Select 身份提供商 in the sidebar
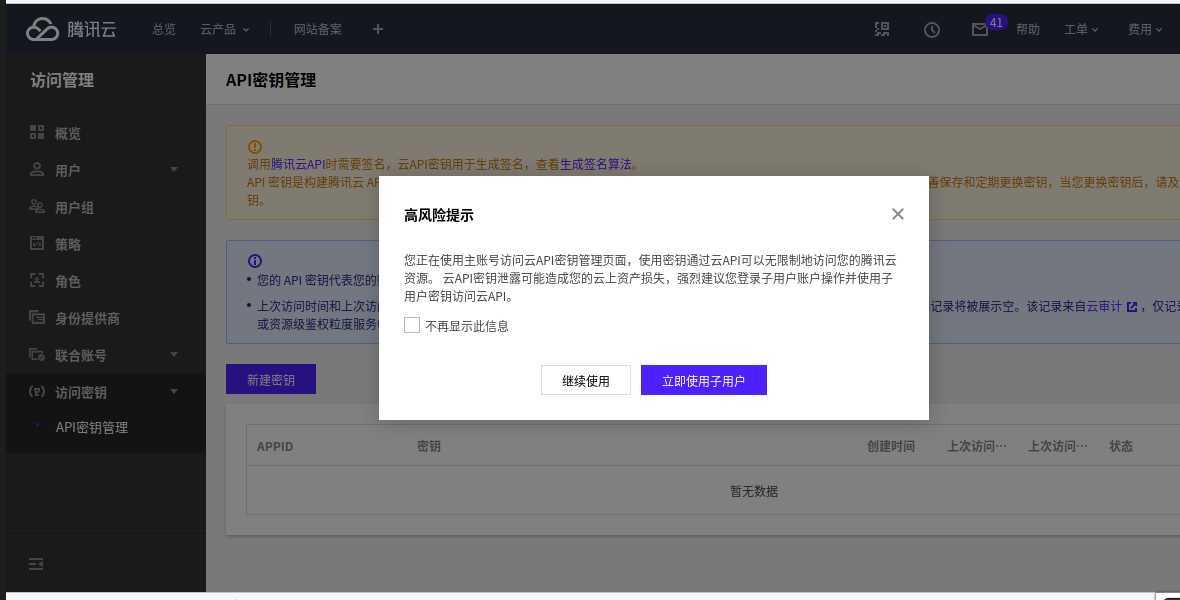This screenshot has height=600, width=1180. coord(87,318)
